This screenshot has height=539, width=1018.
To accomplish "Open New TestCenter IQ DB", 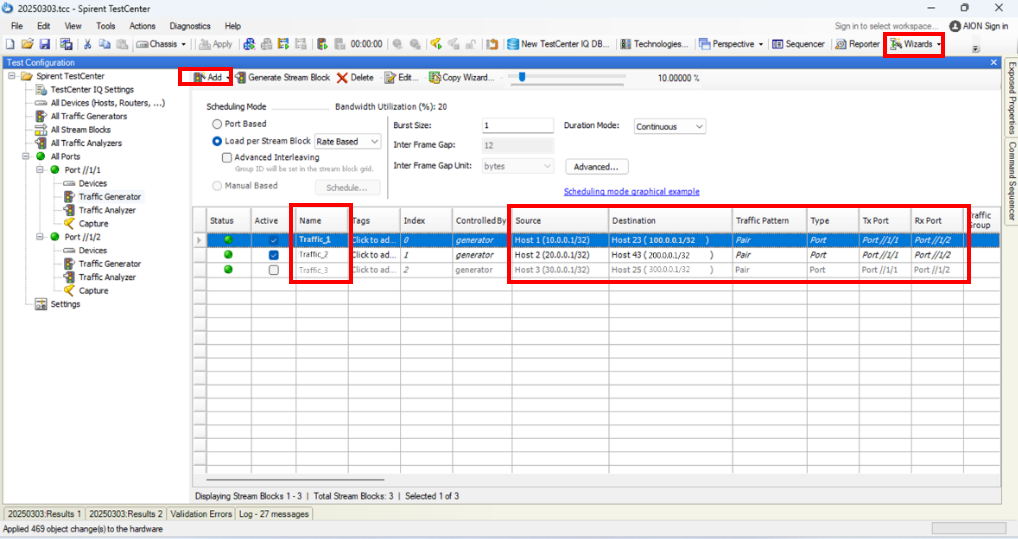I will [558, 44].
